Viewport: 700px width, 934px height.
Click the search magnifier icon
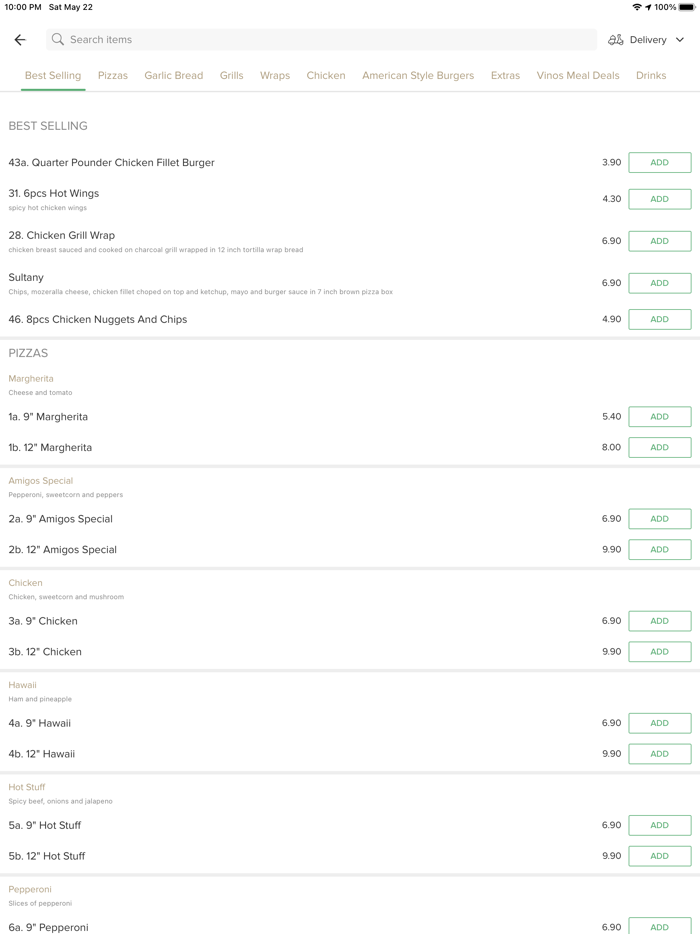58,40
